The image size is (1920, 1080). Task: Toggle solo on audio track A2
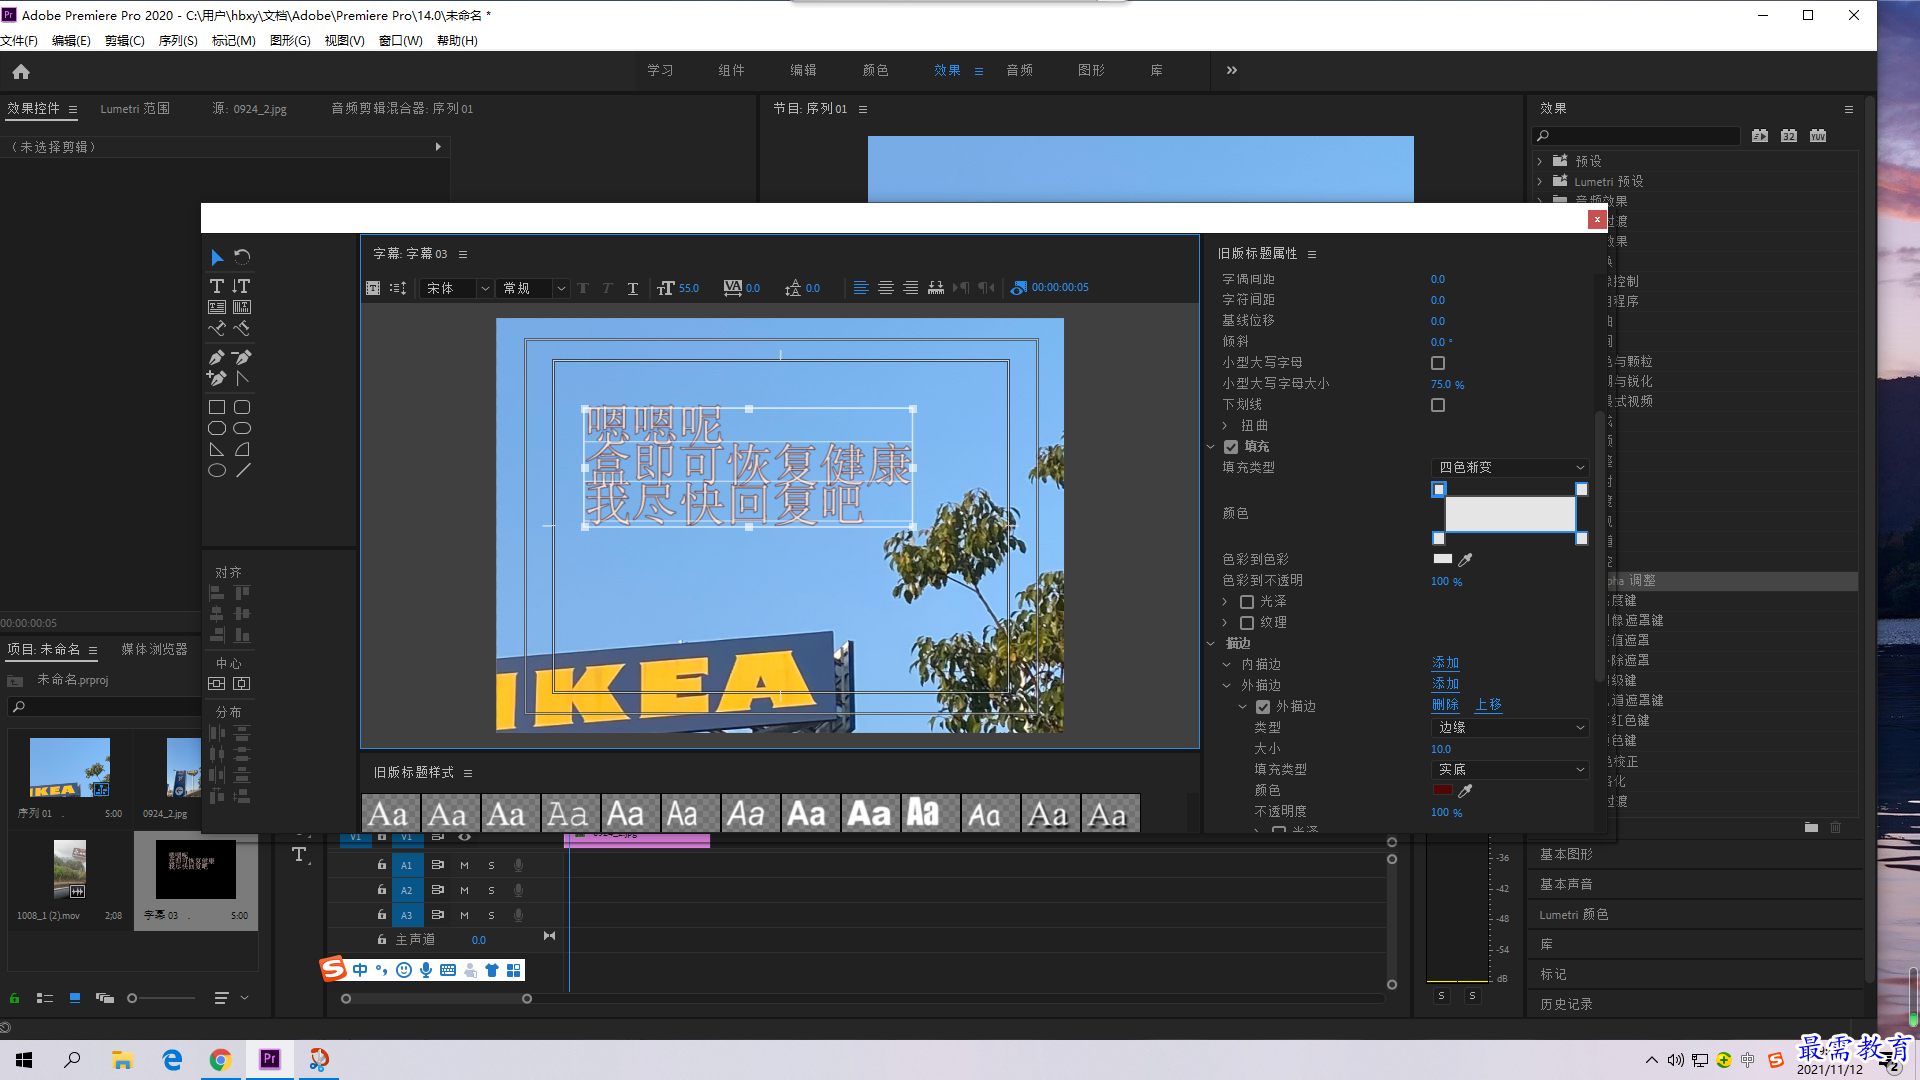(x=491, y=890)
